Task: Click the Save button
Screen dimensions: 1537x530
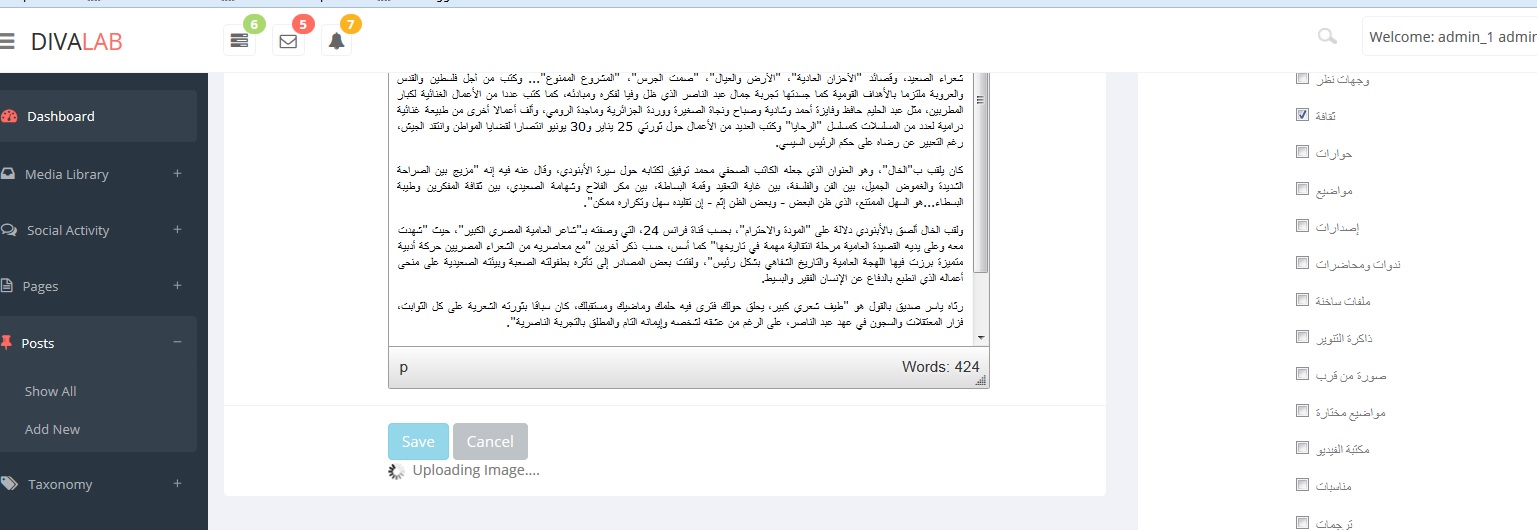Action: 418,441
